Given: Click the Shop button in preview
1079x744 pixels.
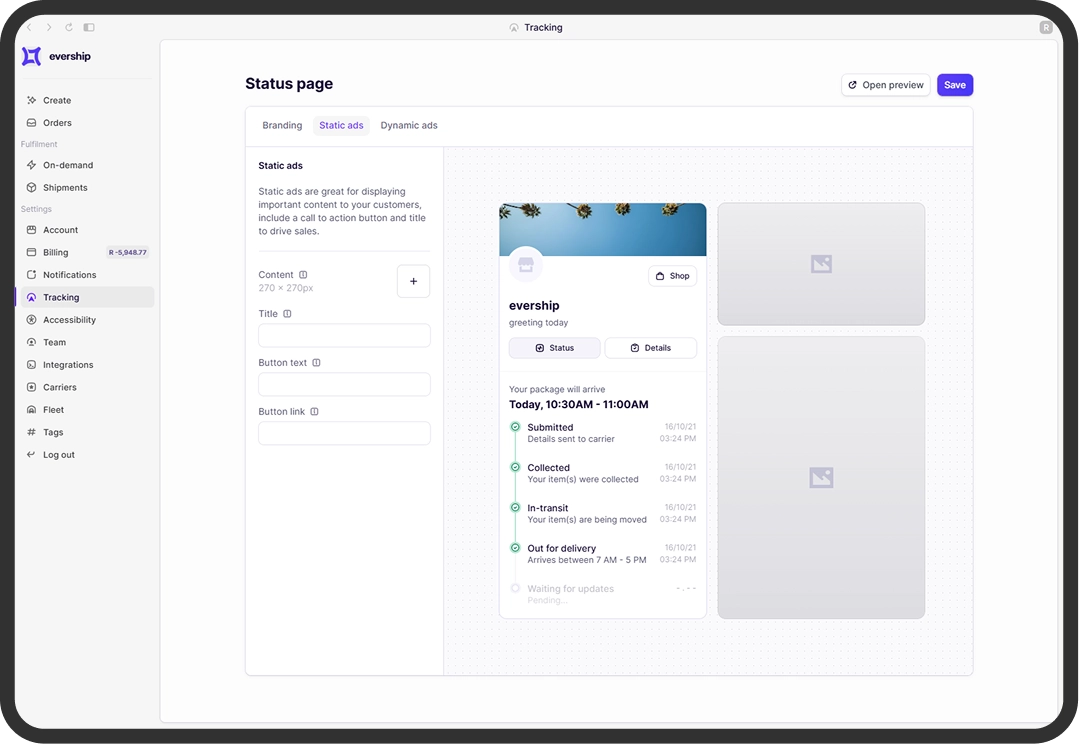Looking at the screenshot, I should pos(672,276).
